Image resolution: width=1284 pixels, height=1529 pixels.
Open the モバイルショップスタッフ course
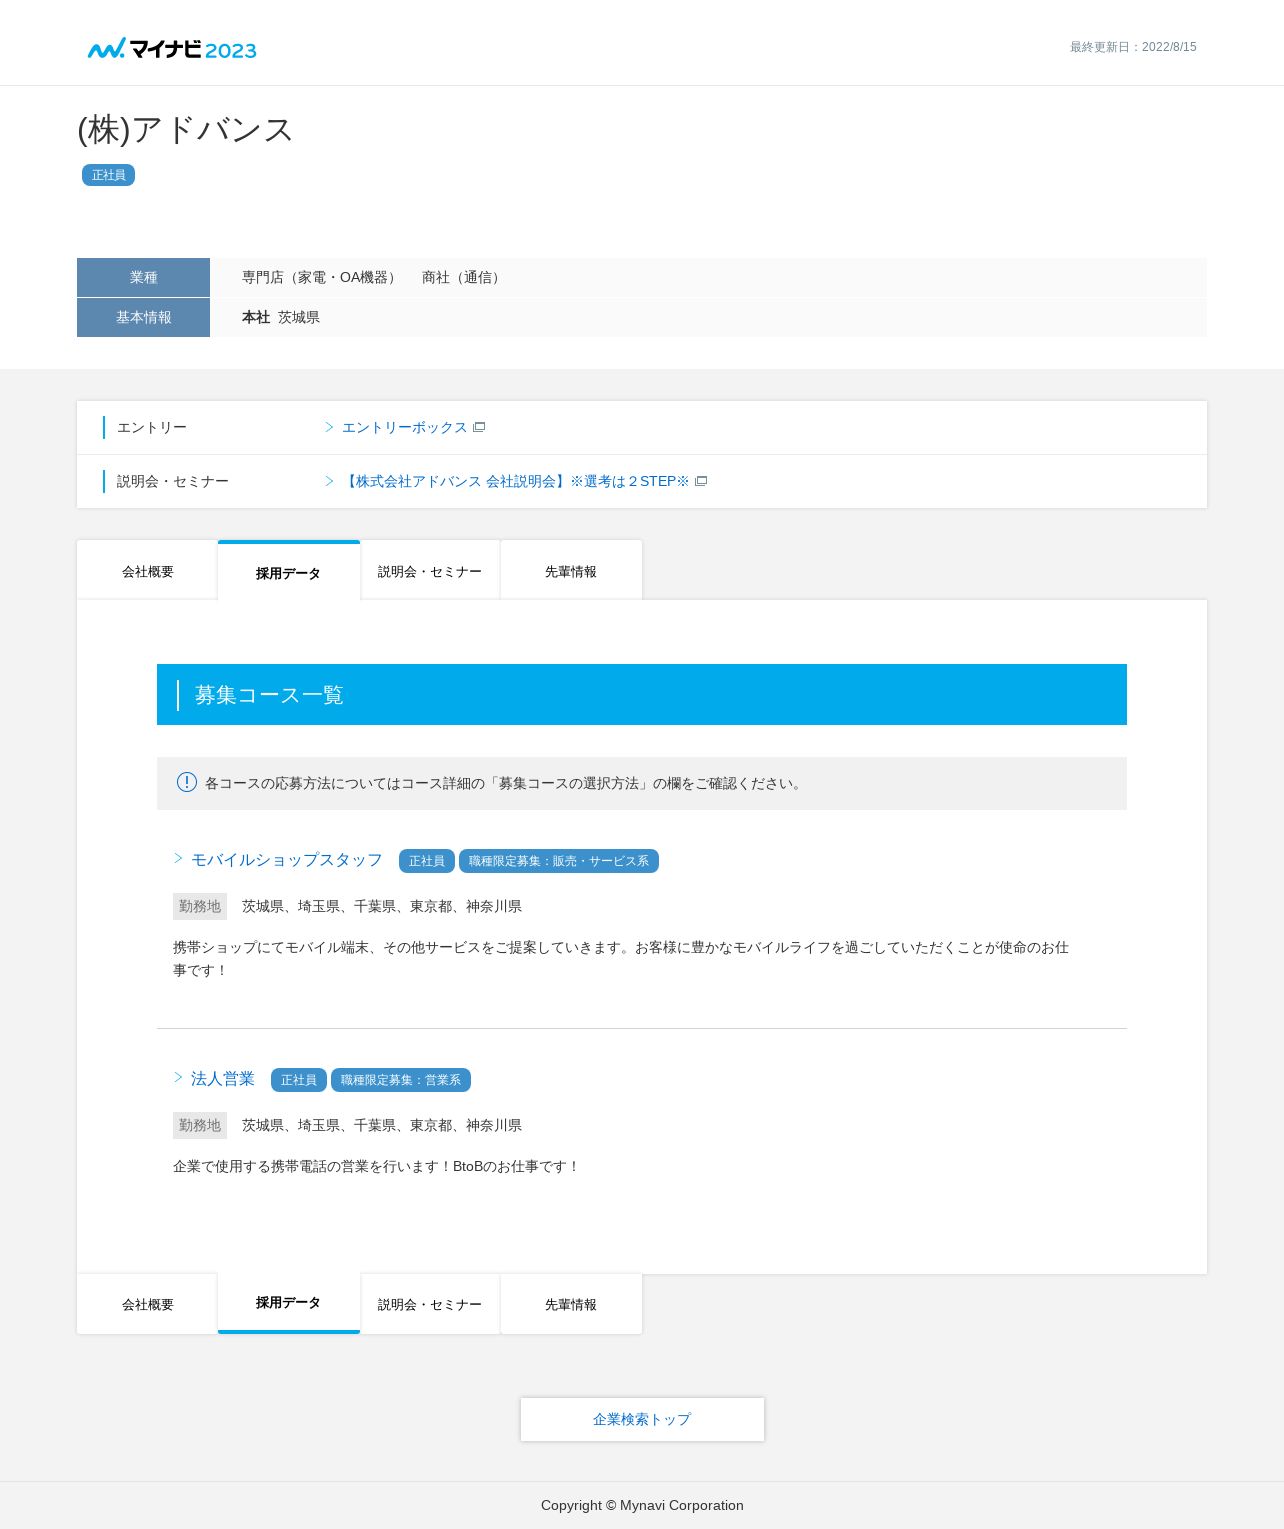pos(287,860)
